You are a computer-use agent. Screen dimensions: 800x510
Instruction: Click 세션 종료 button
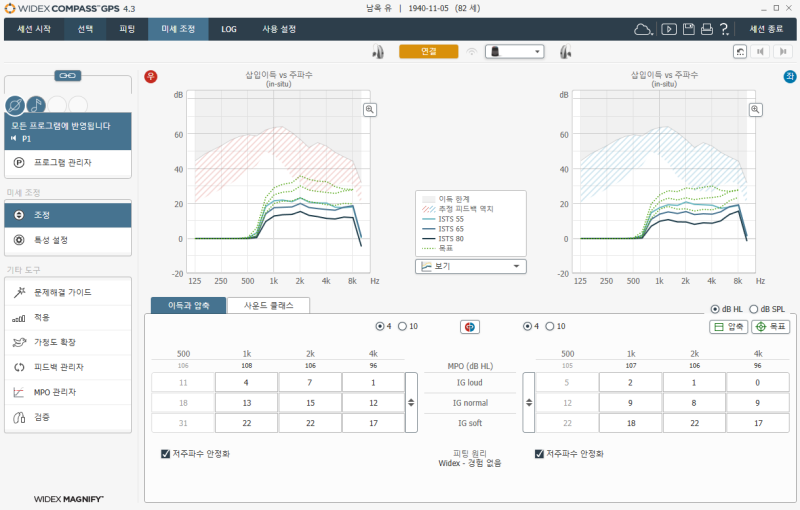pyautogui.click(x=766, y=29)
